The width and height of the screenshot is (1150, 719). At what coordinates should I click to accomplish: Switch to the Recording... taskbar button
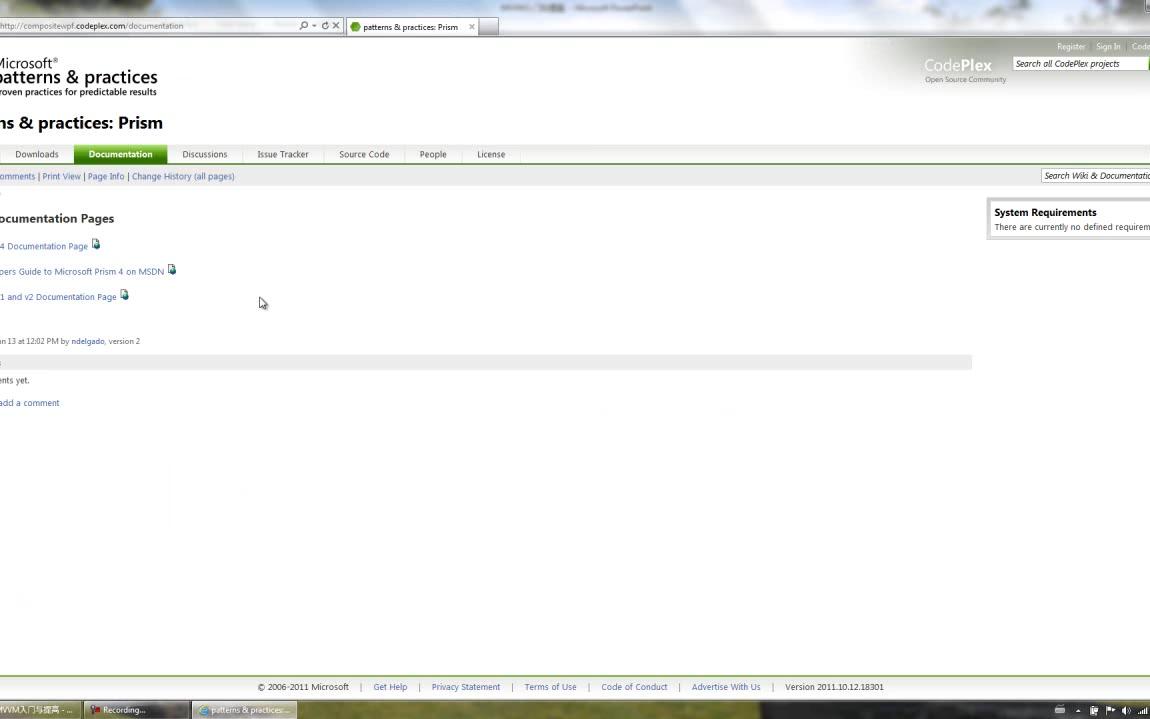pyautogui.click(x=136, y=709)
